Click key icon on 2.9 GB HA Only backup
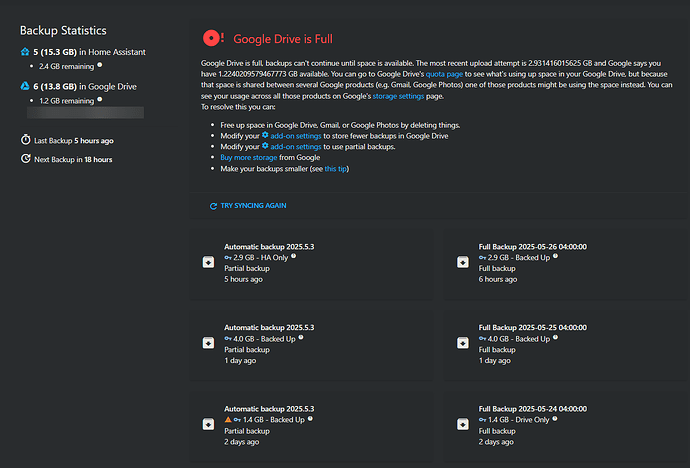 pos(228,258)
